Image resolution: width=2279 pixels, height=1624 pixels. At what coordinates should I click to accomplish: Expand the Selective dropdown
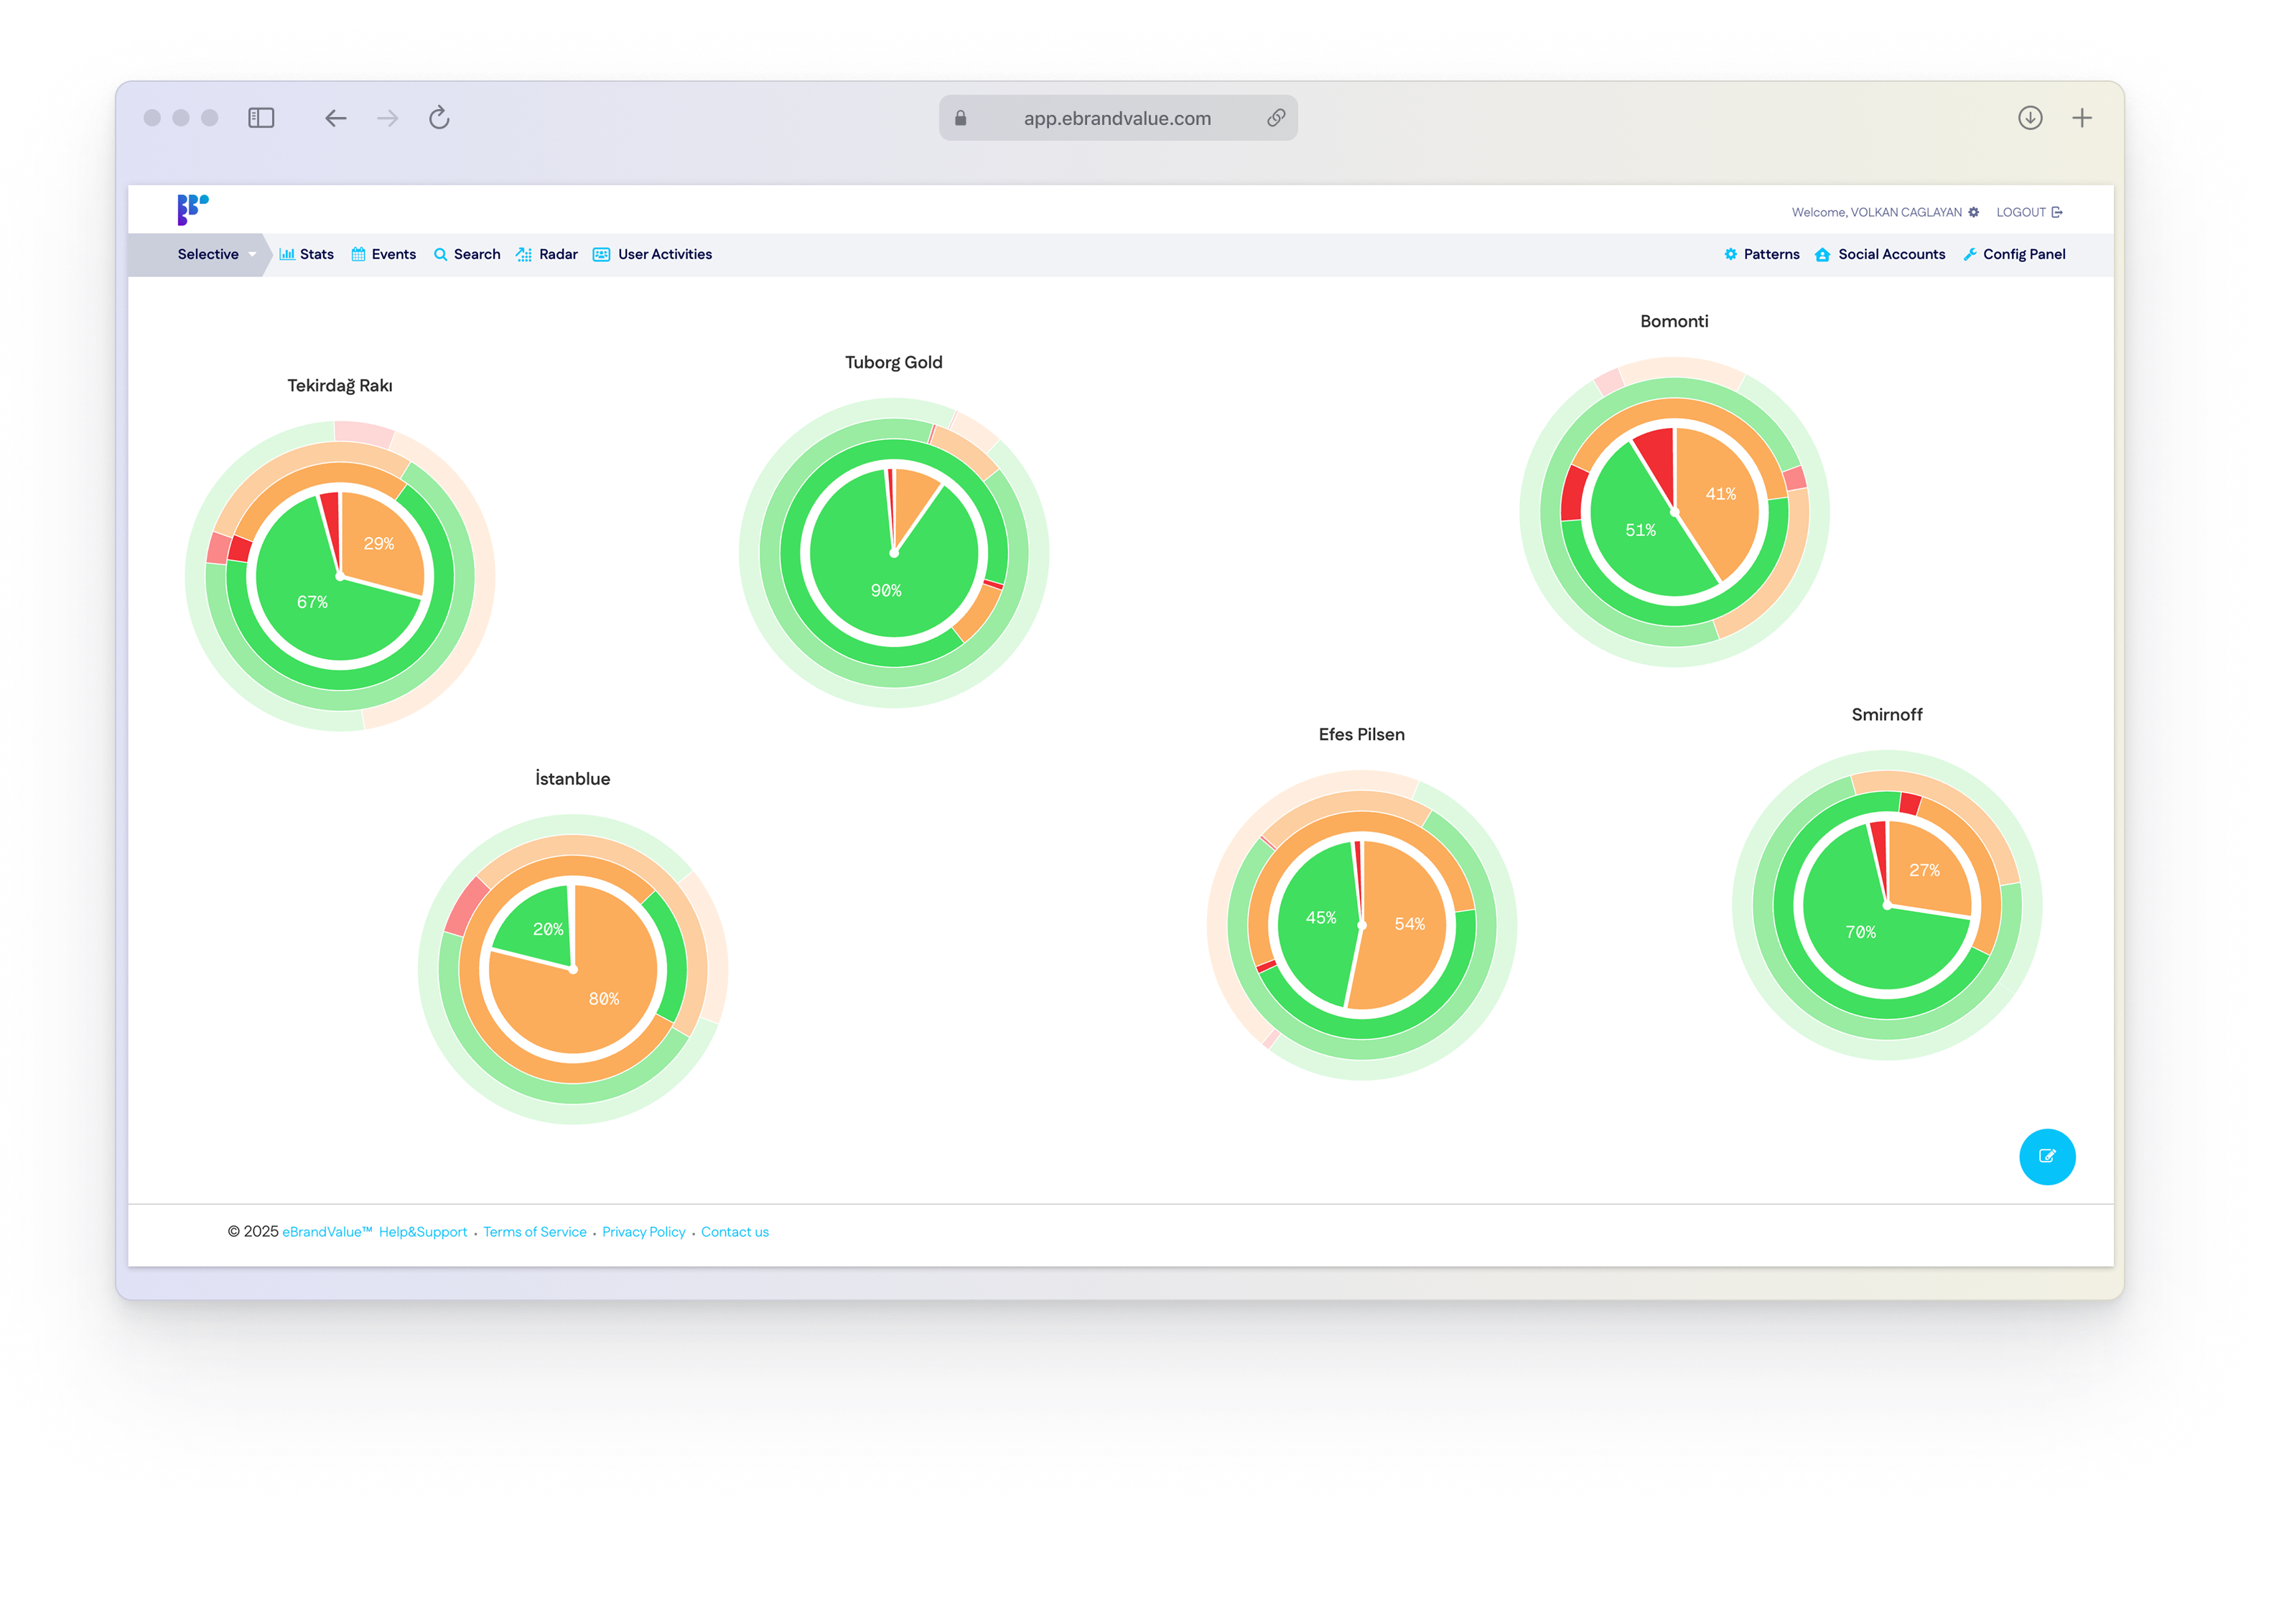(x=252, y=254)
